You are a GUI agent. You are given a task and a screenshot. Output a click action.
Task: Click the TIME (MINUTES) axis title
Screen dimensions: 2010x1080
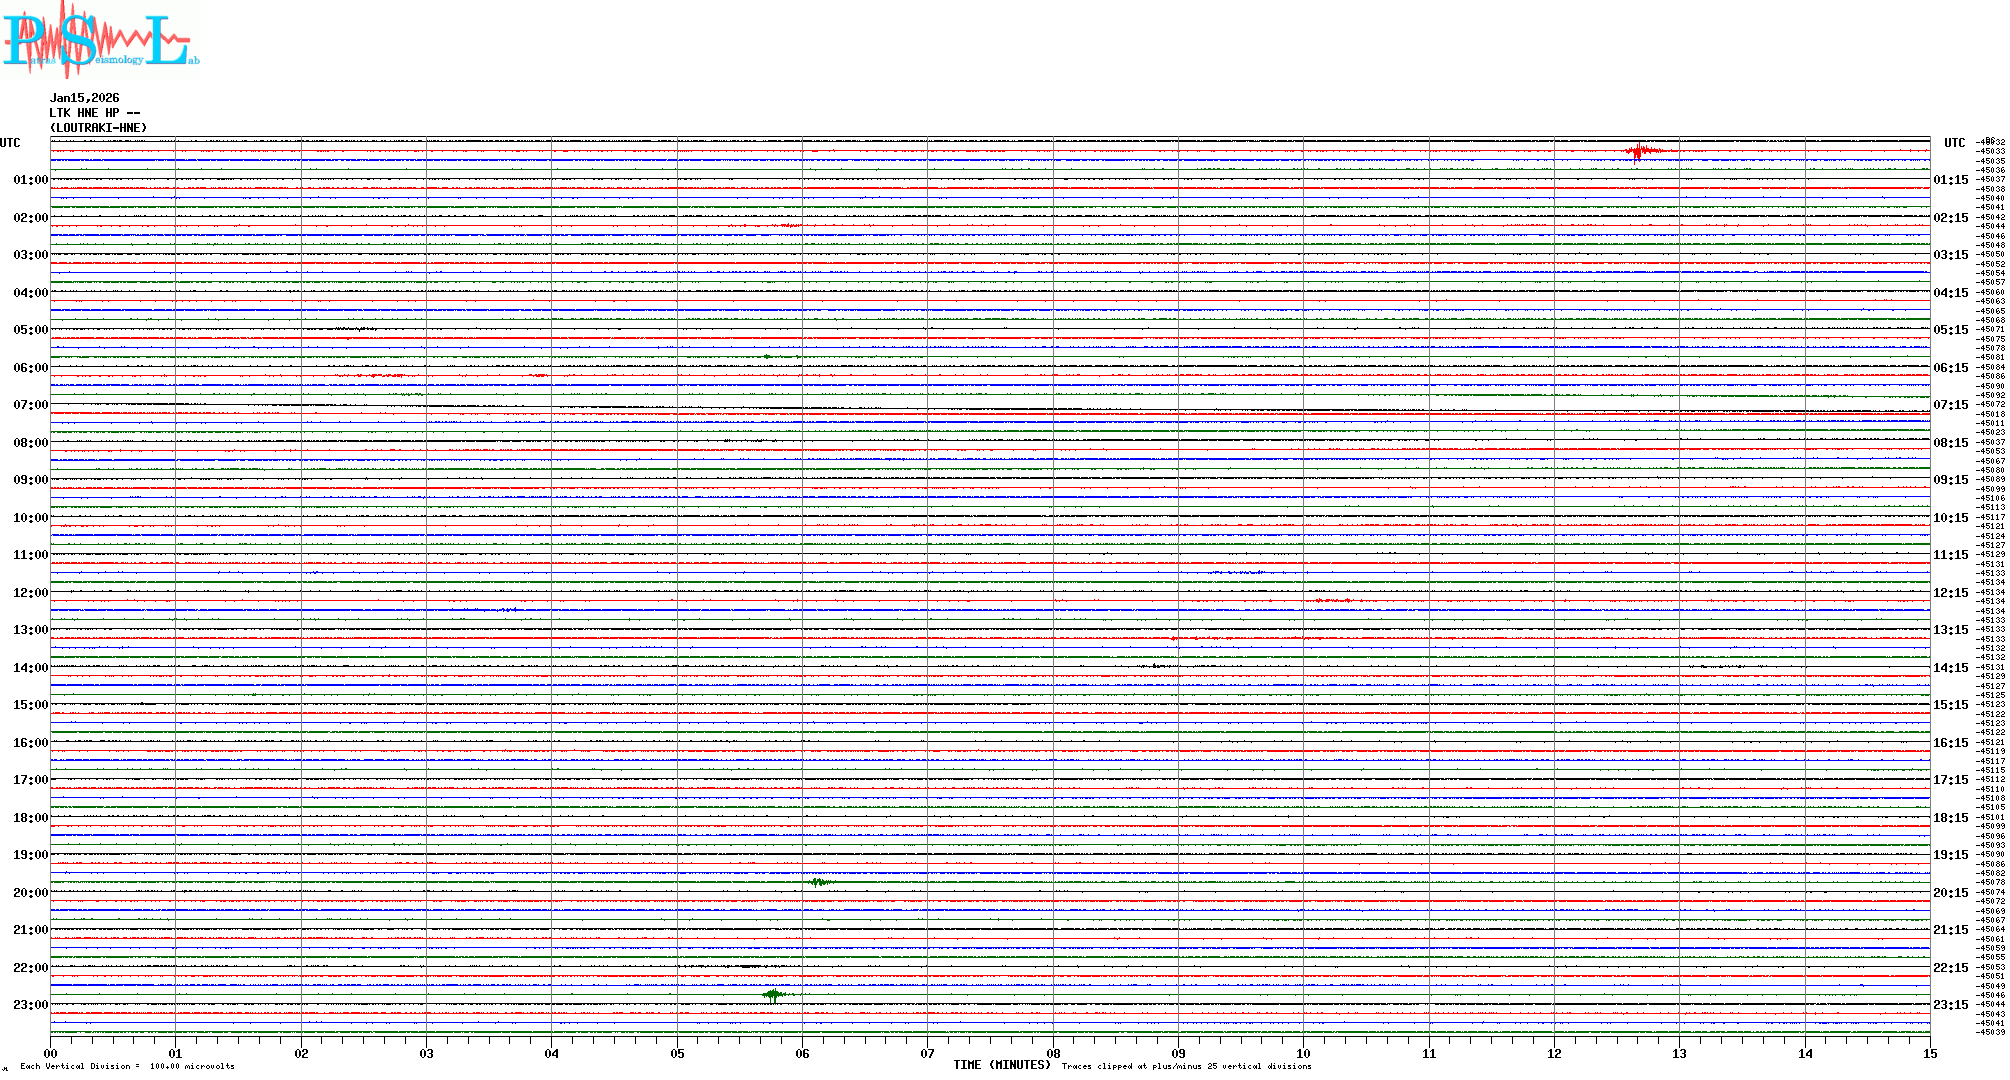coord(1001,1065)
